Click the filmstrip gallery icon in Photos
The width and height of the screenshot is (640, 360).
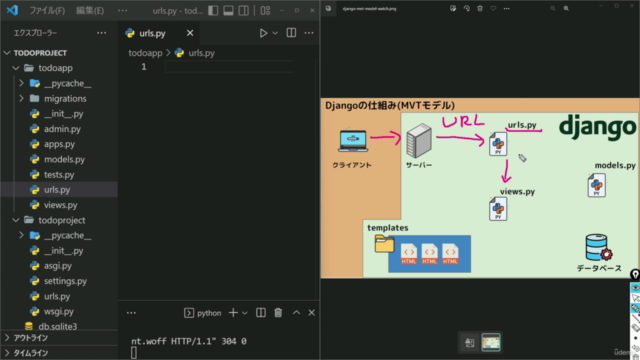click(470, 343)
